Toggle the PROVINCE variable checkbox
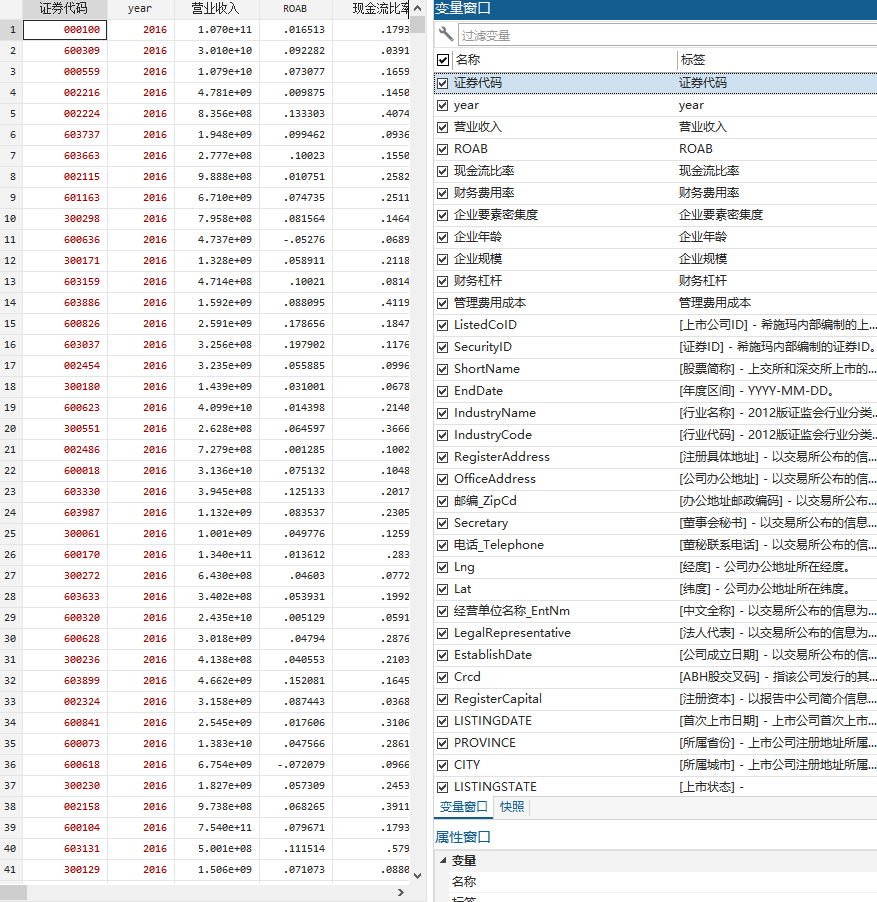Screen dimensions: 877x902 tap(443, 743)
